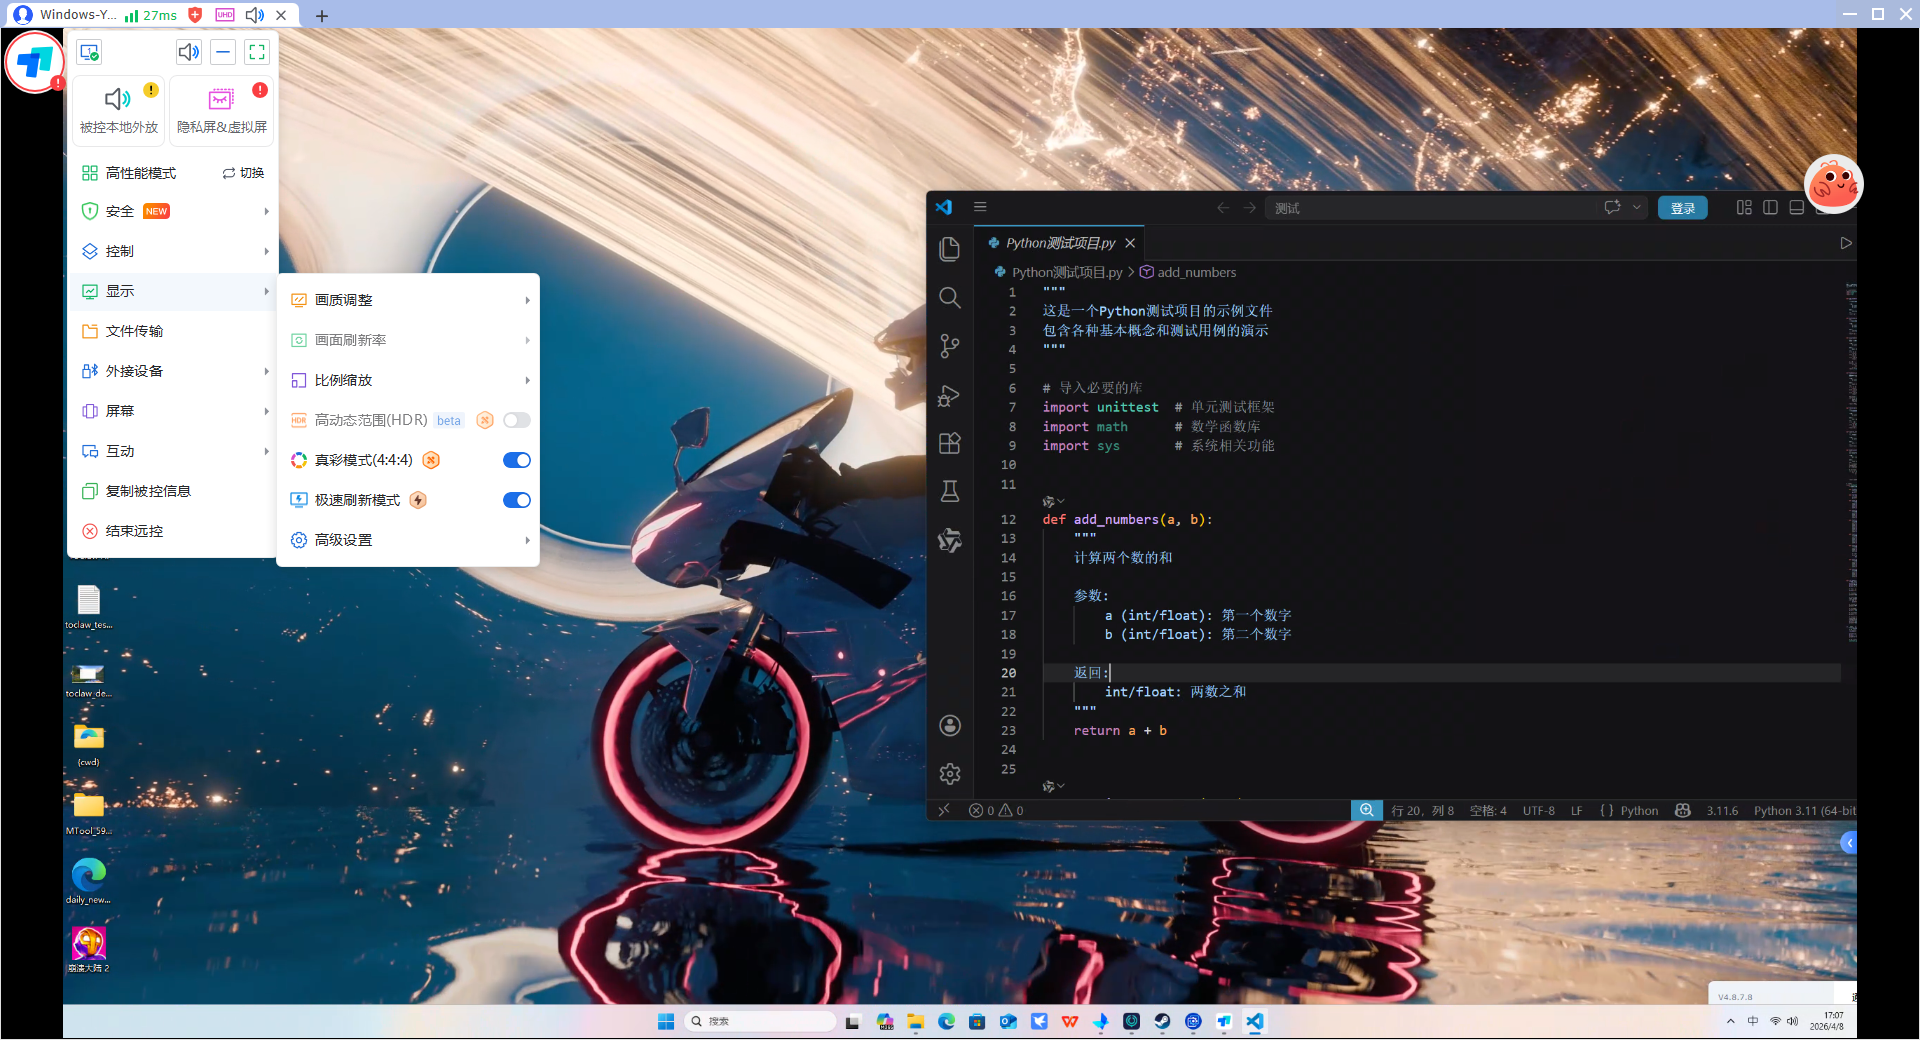Enter fullscreen from ToDesk panel
The height and width of the screenshot is (1040, 1920).
click(x=257, y=52)
